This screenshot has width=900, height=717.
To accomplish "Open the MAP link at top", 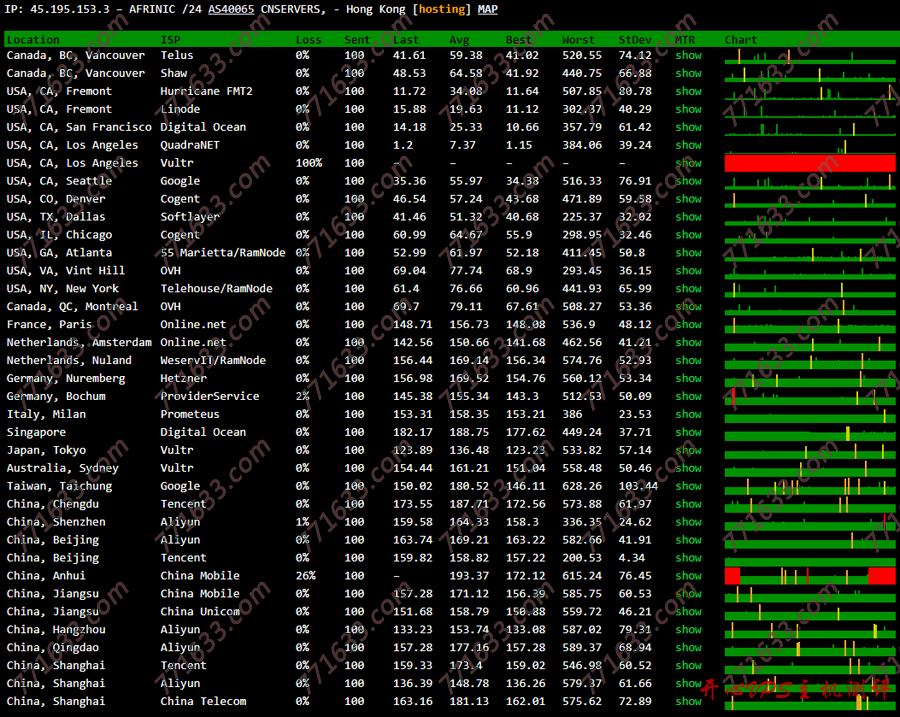I will point(487,9).
